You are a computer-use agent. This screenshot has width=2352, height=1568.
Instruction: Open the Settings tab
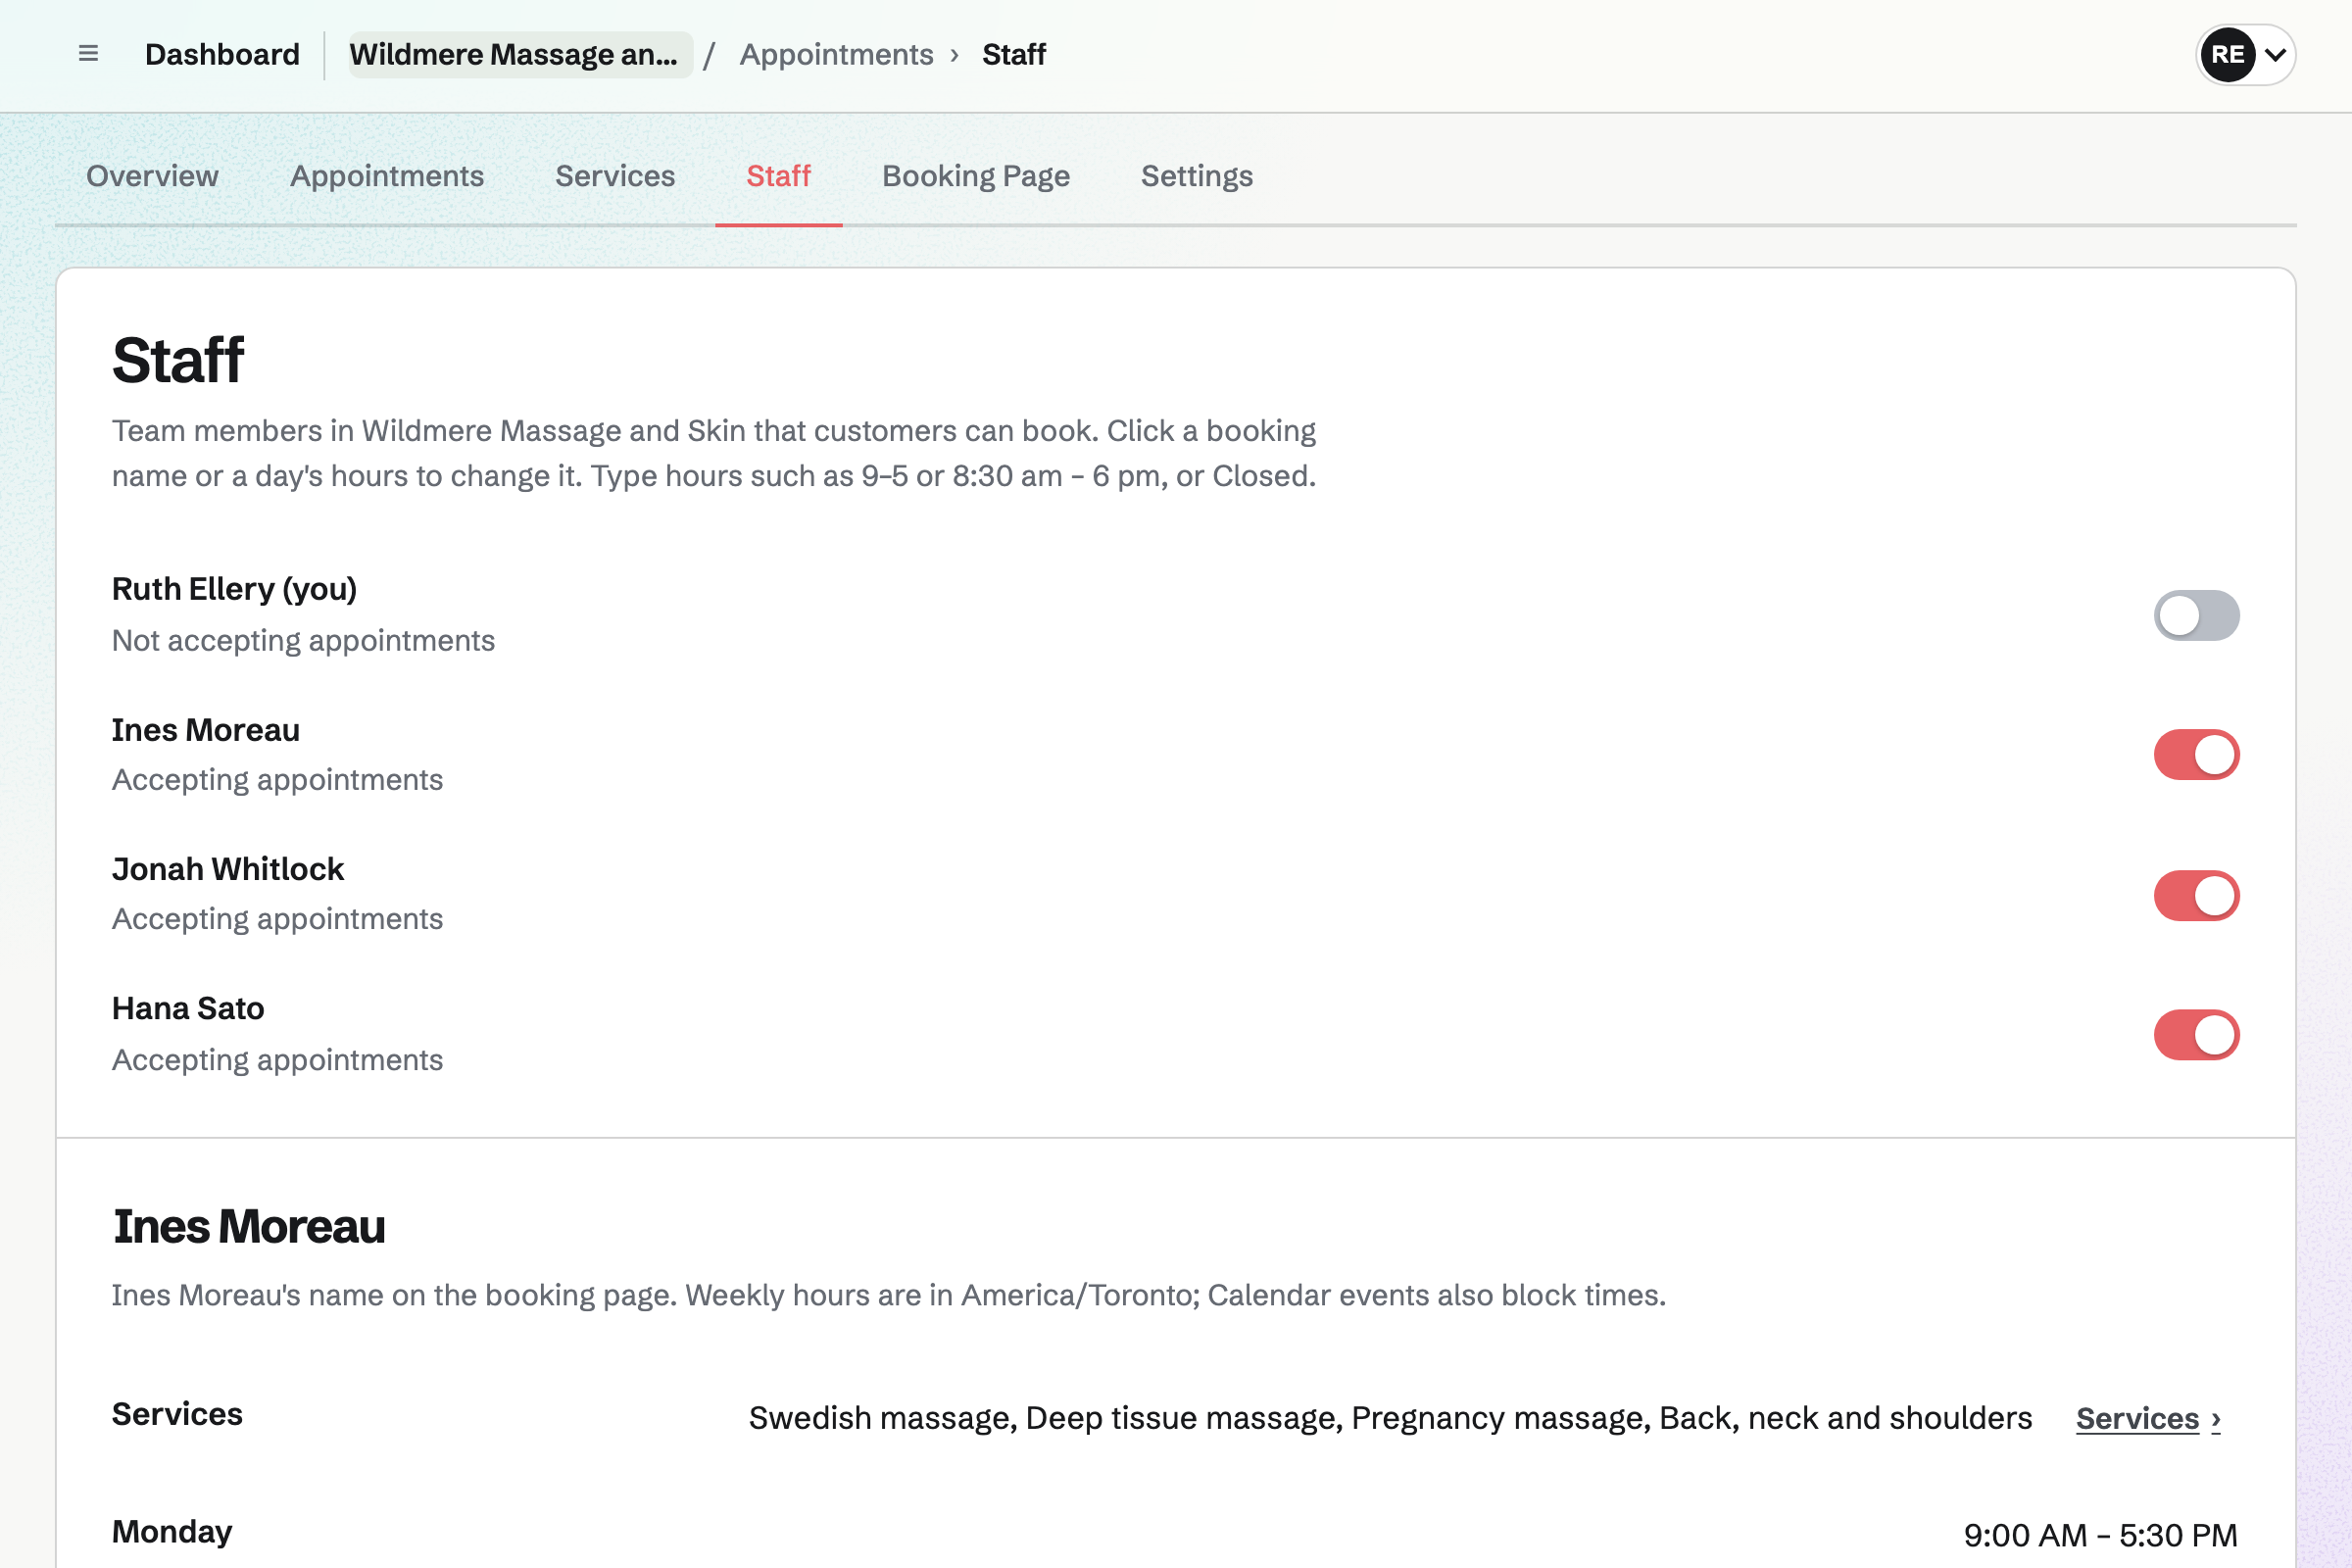tap(1197, 176)
